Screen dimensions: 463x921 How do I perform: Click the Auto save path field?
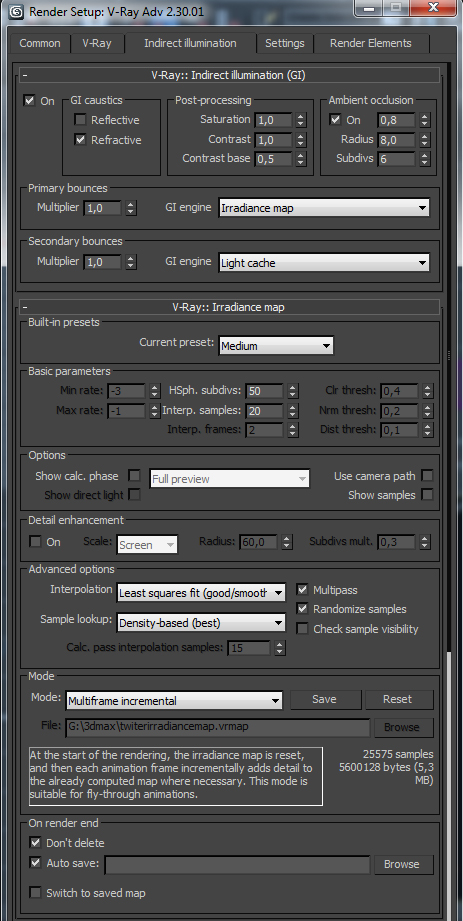pos(237,864)
